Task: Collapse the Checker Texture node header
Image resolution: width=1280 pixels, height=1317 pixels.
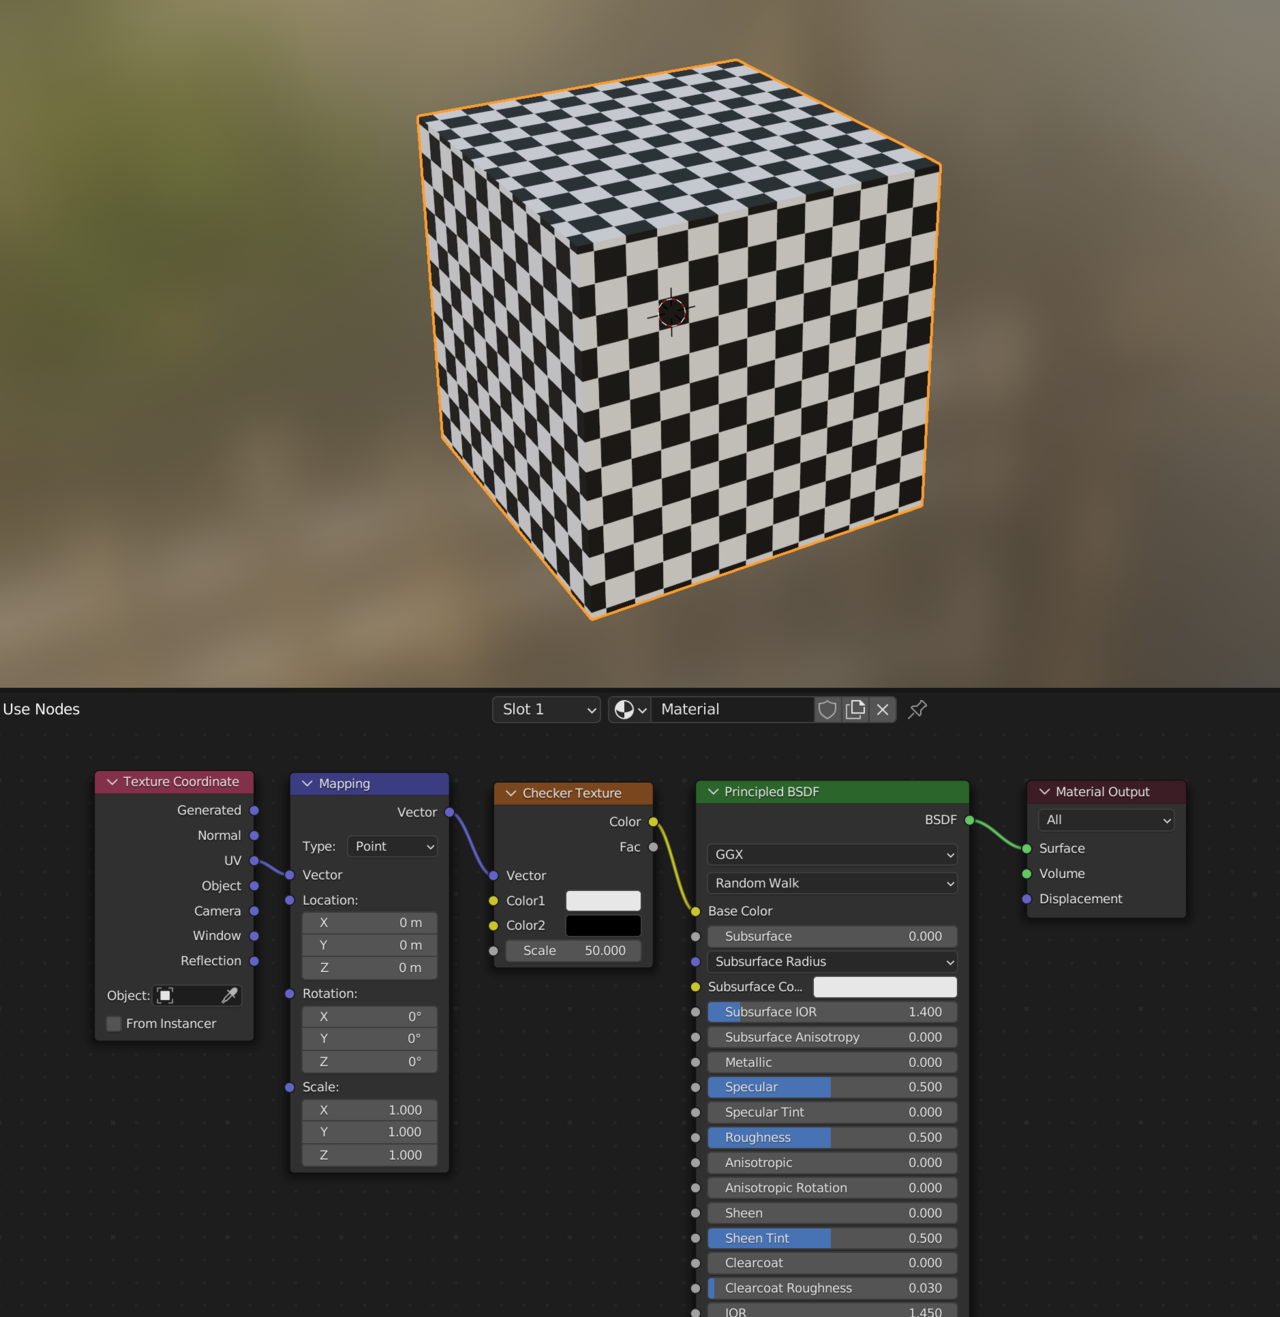Action: click(x=511, y=792)
